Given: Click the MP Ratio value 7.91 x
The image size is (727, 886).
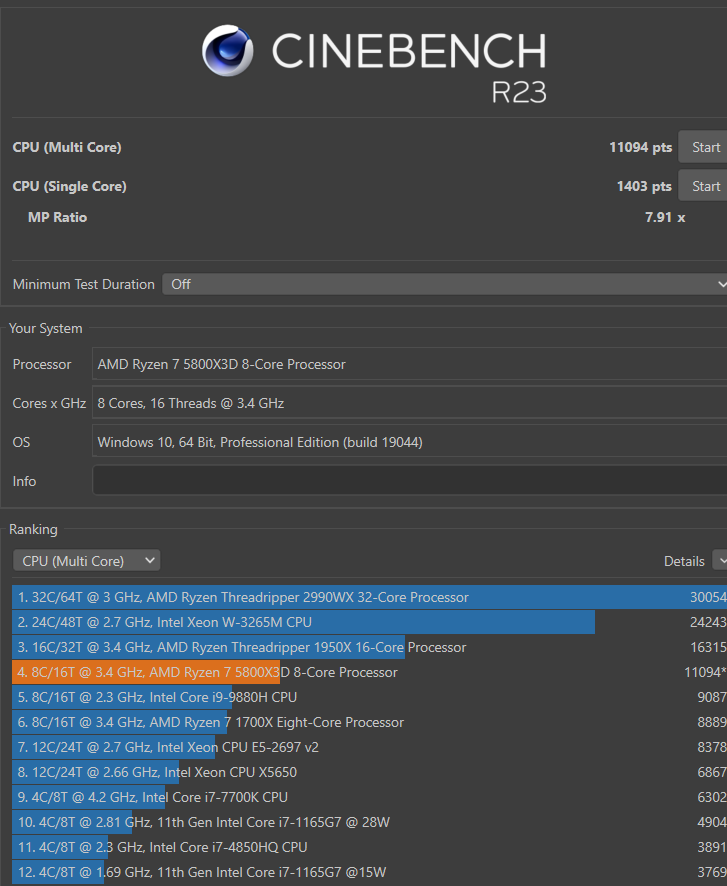Looking at the screenshot, I should 665,217.
